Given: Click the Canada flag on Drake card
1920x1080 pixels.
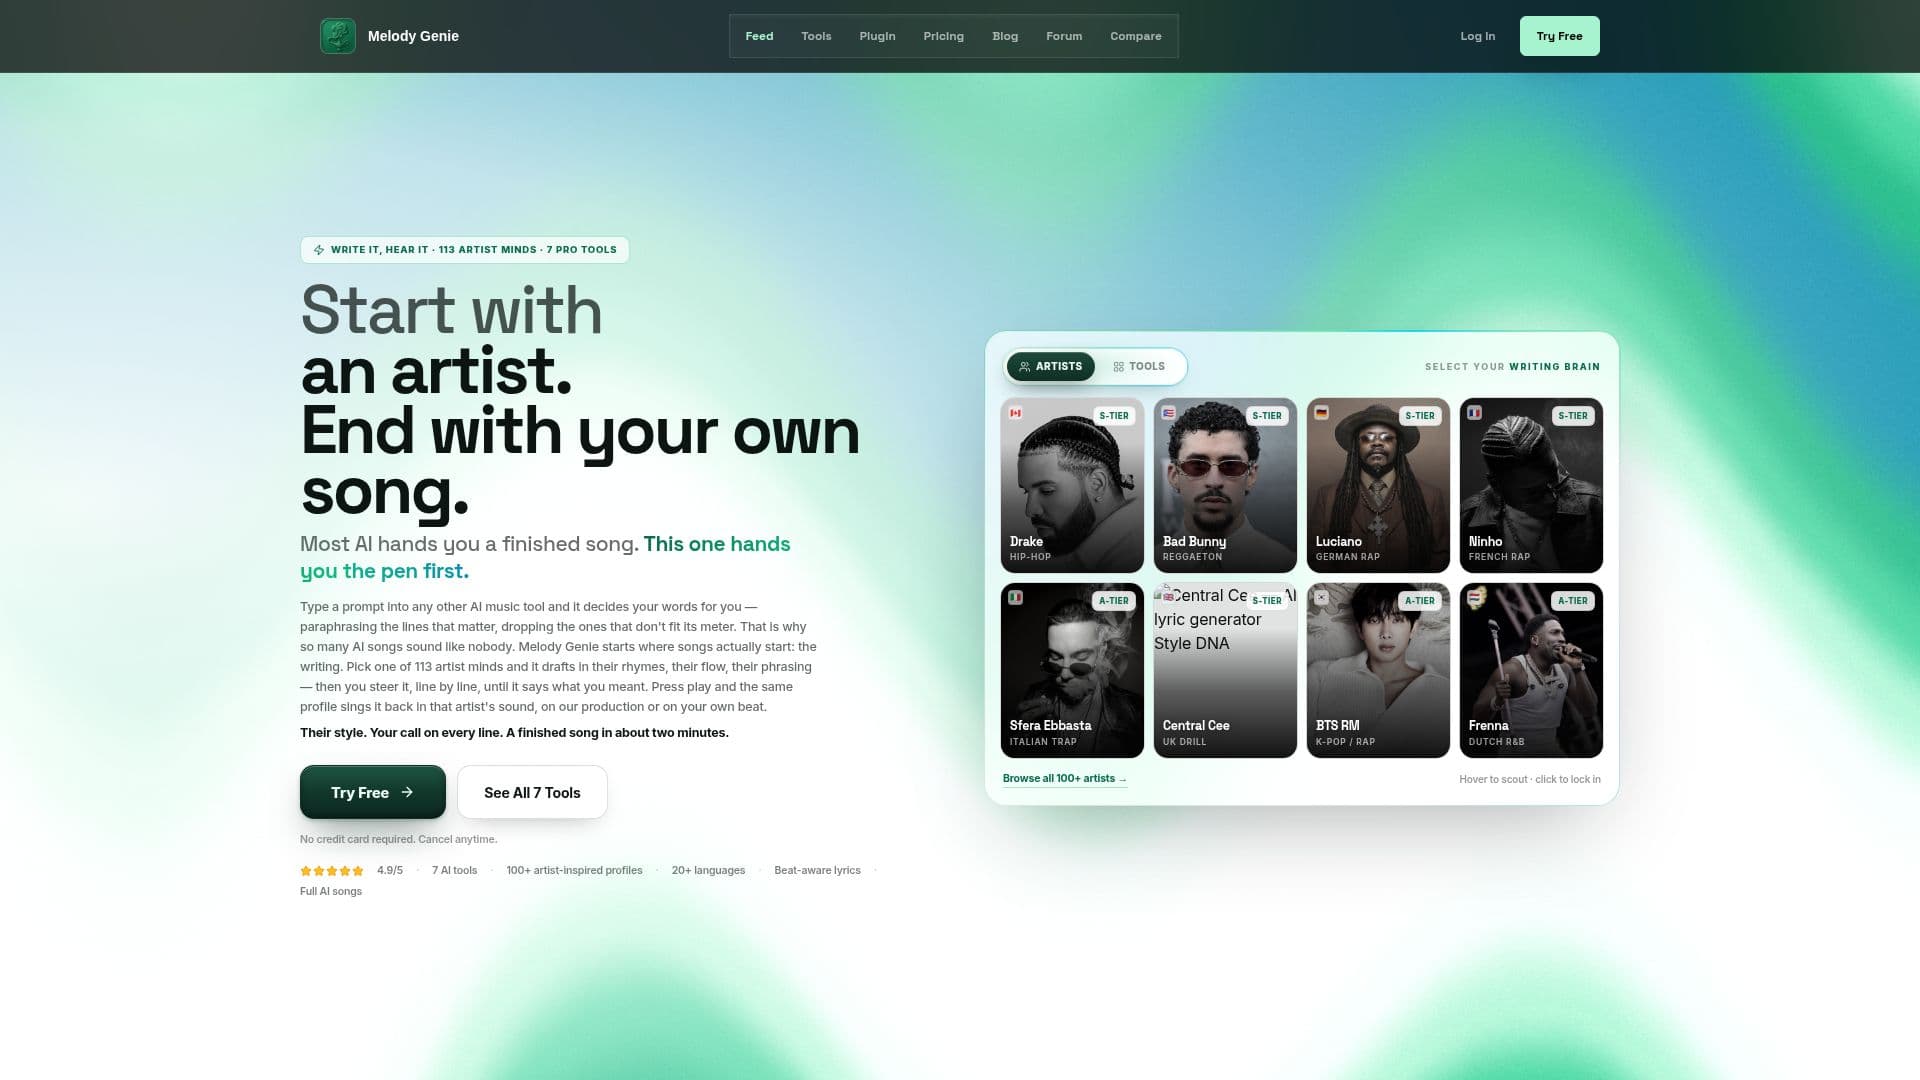Looking at the screenshot, I should [1015, 413].
